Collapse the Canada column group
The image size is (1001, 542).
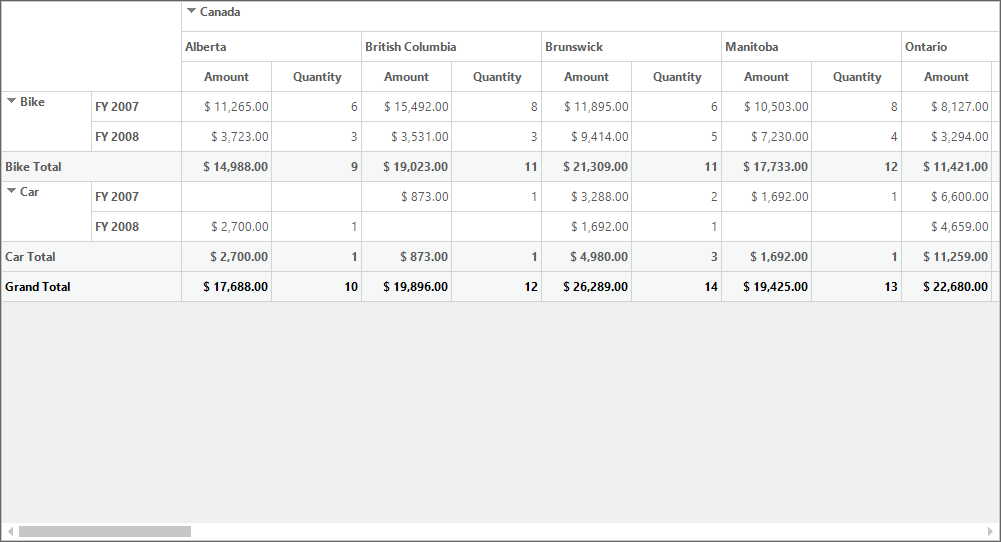point(191,11)
